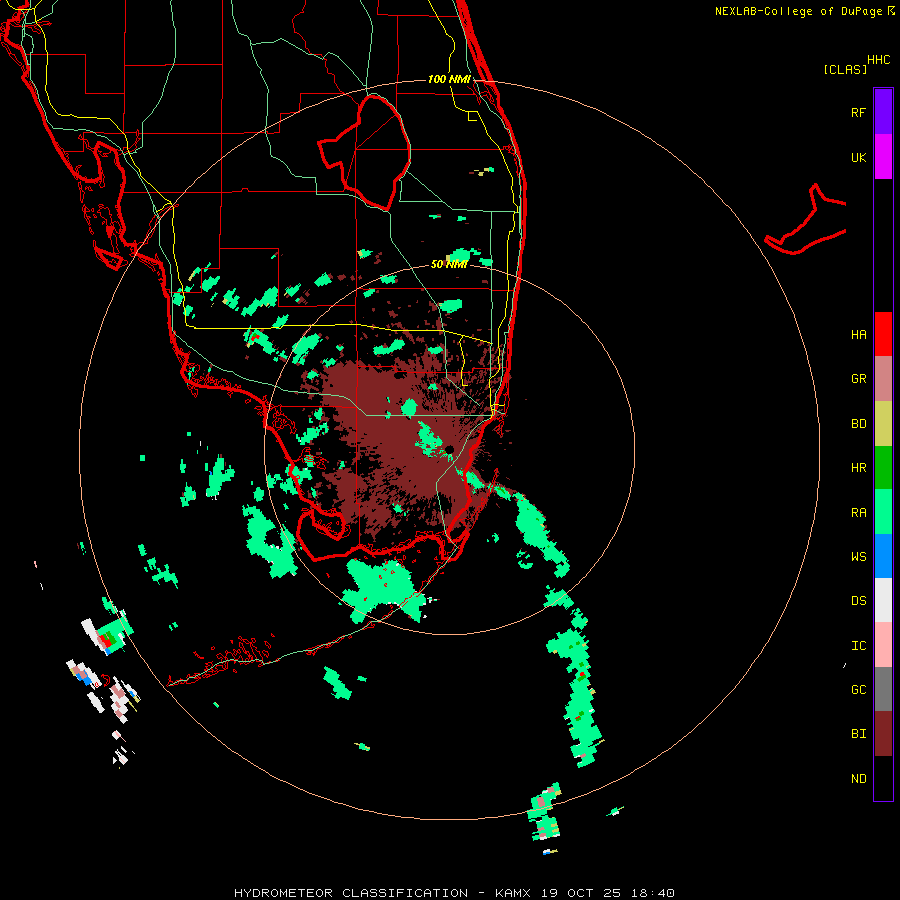Click the 19 OCT 25 date text
900x900 pixels.
point(581,893)
